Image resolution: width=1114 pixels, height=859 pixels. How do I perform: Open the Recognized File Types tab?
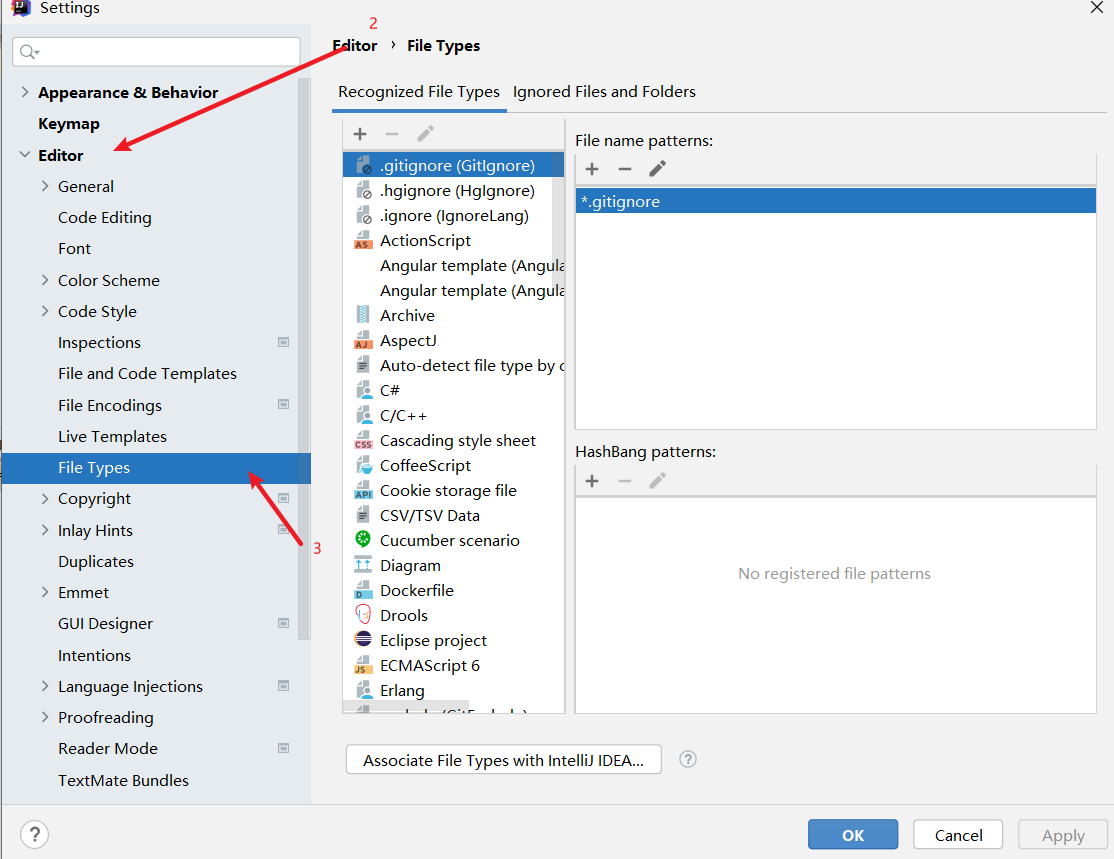418,92
